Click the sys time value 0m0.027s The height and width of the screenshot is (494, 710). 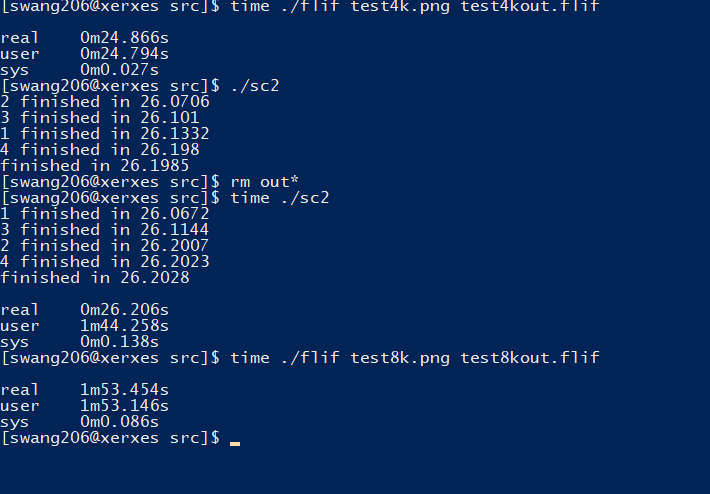[119, 70]
